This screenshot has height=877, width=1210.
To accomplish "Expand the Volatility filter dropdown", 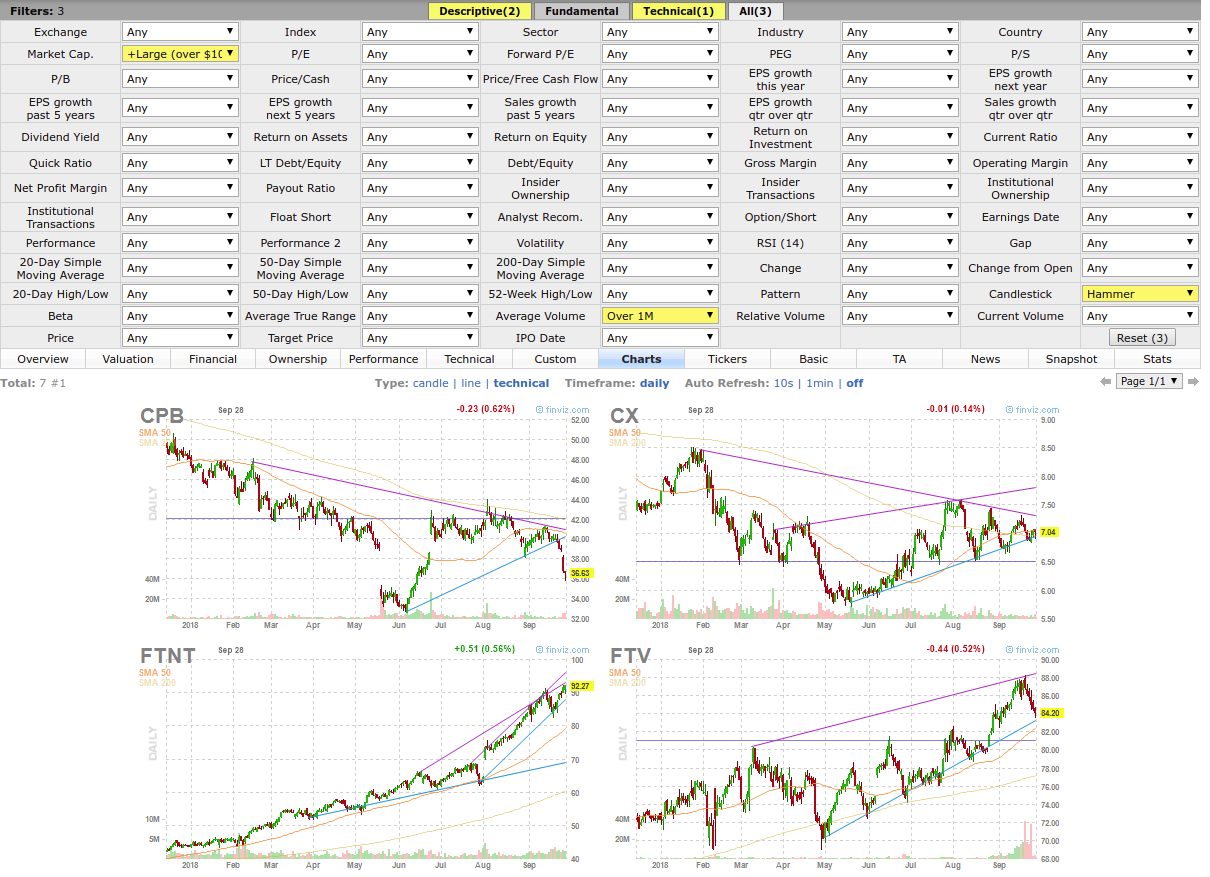I will point(660,243).
